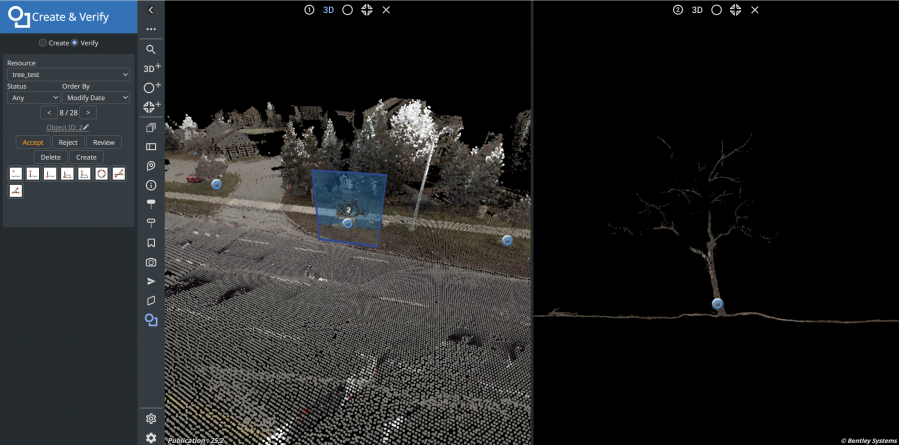Screen dimensions: 899x445
Task: Open the settings gear at sidebar bottom
Action: (151, 438)
